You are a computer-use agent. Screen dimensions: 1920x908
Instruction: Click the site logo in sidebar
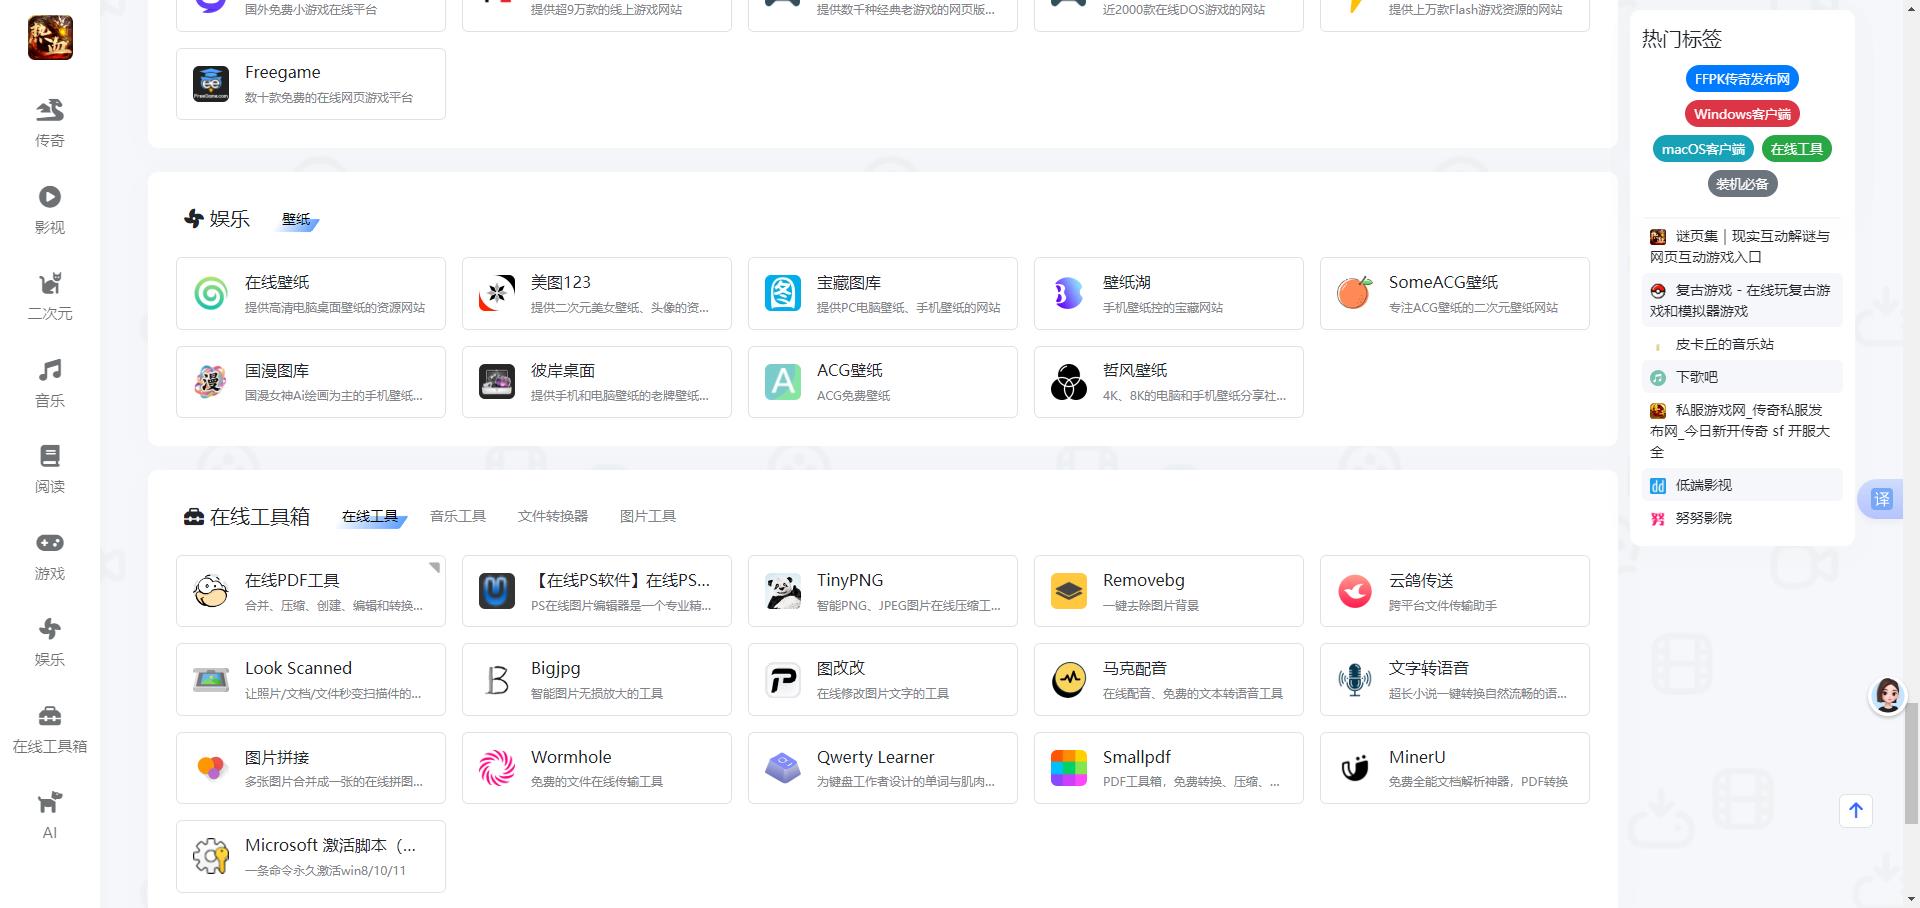(50, 38)
